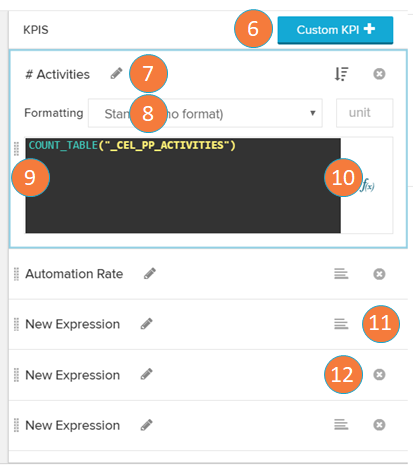Open the Formatting dropdown

(205, 113)
